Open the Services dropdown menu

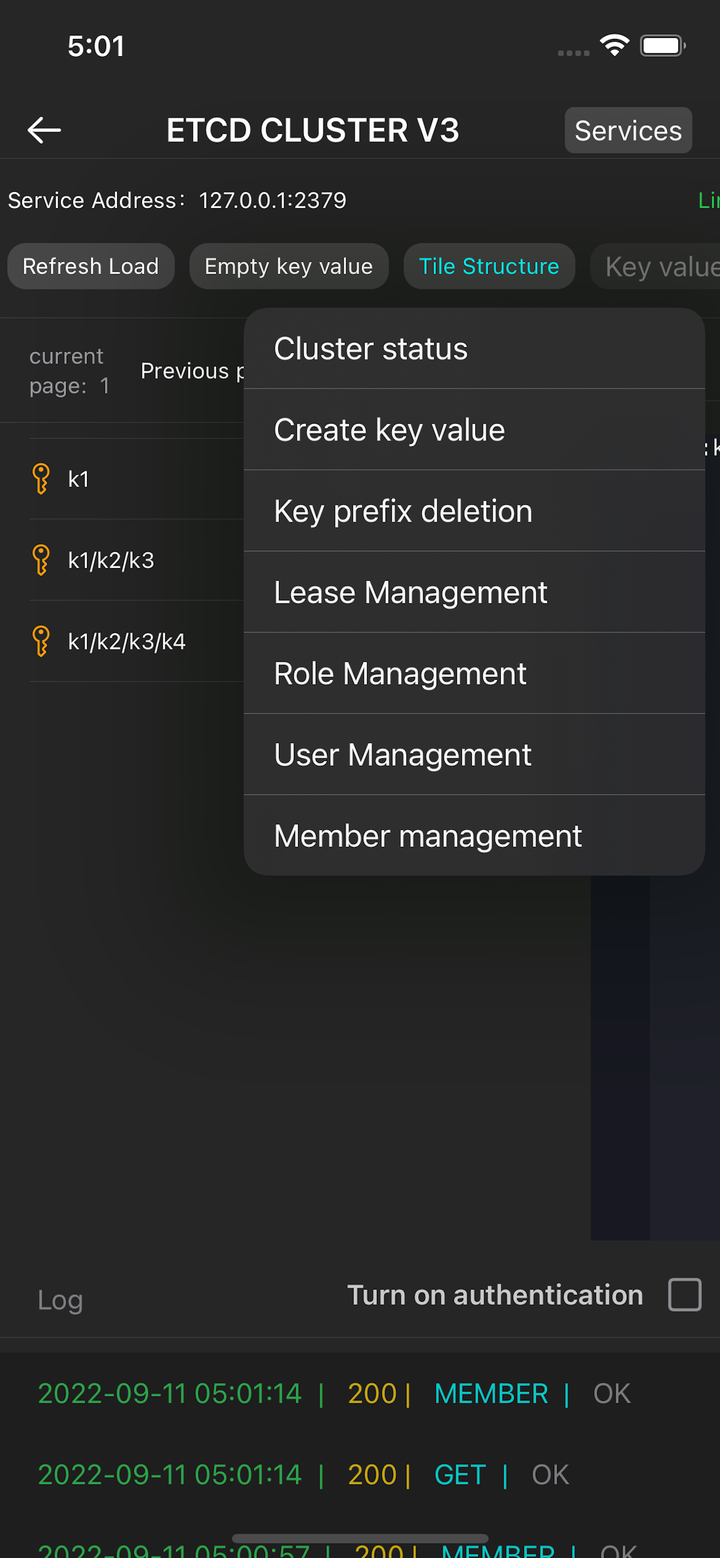point(628,131)
